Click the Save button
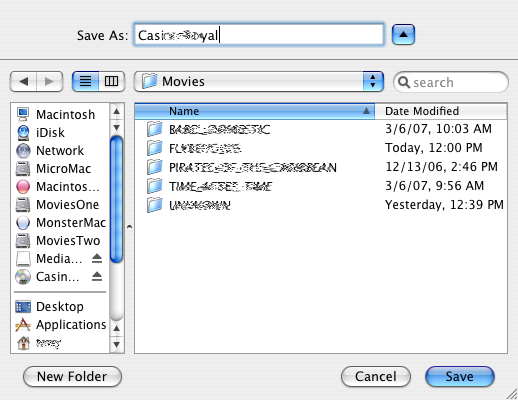The width and height of the screenshot is (518, 400). tap(460, 377)
